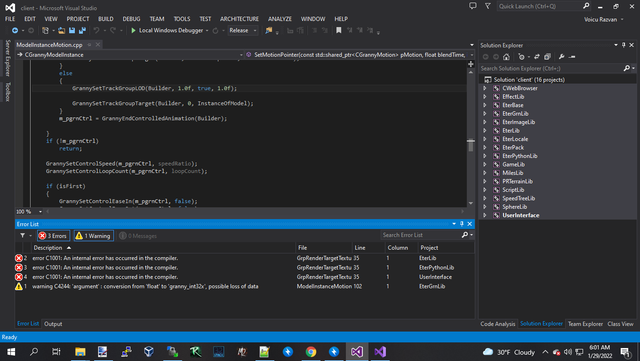Click the notifications filter funnel icon in title bar
Viewport: 640px width, 361px height.
488,6
